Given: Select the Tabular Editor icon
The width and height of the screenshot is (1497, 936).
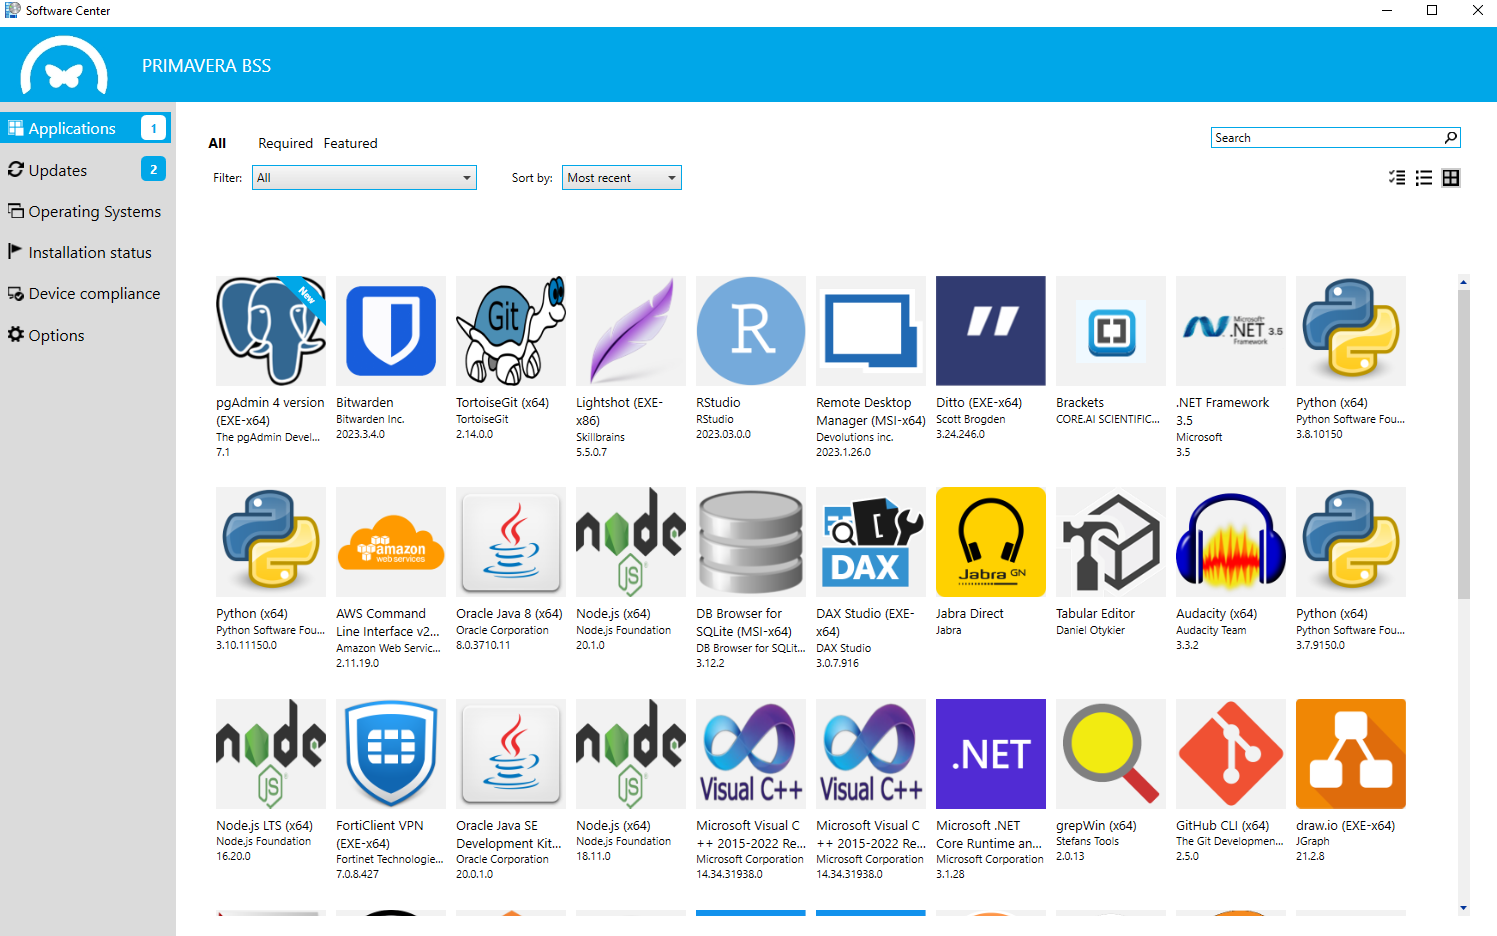Looking at the screenshot, I should (x=1111, y=542).
